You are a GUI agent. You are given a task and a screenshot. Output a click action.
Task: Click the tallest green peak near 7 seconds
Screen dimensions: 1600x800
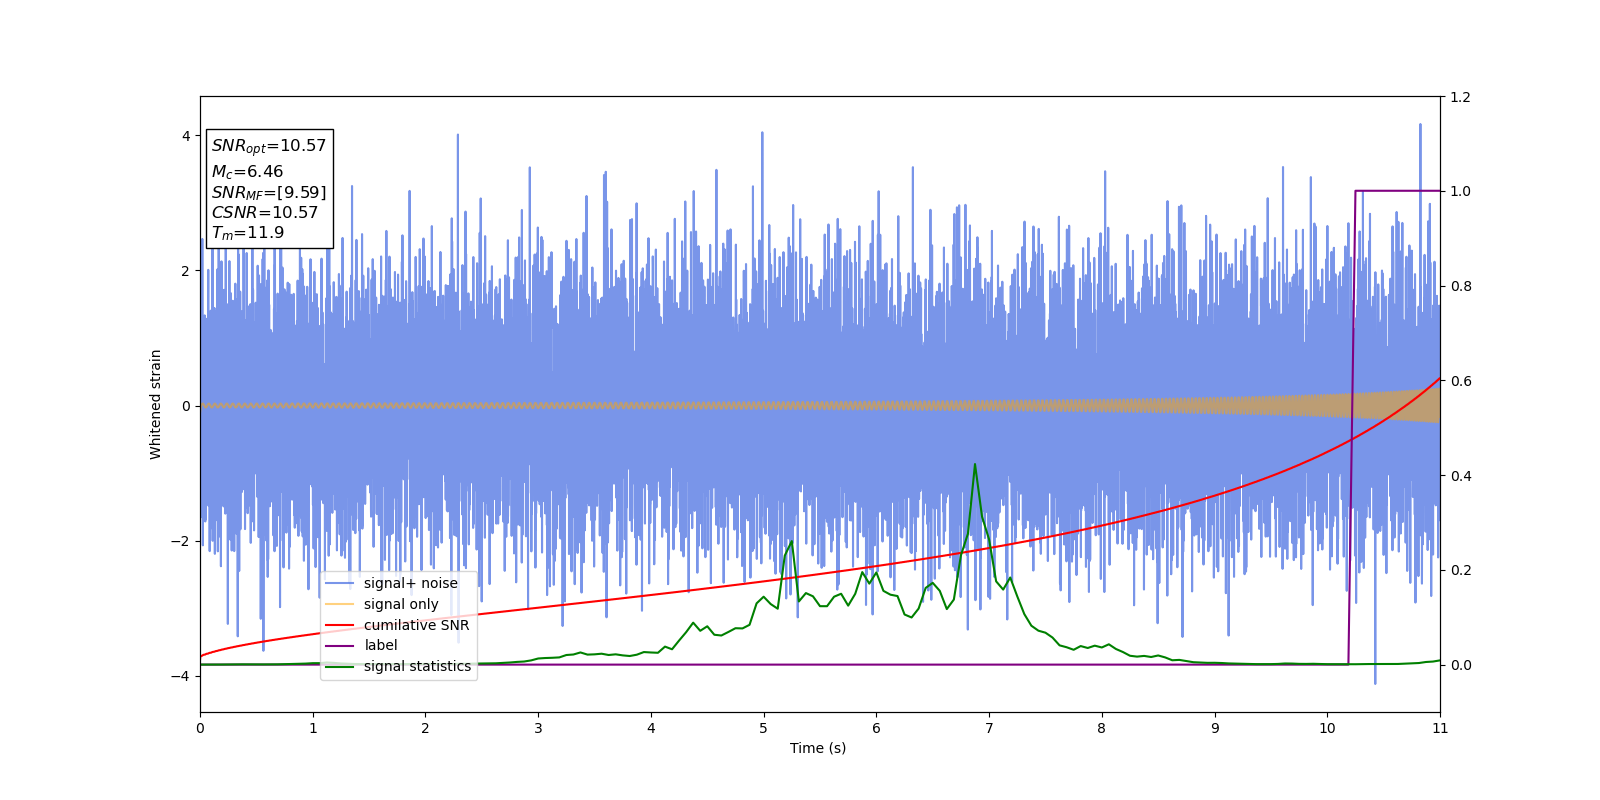975,464
